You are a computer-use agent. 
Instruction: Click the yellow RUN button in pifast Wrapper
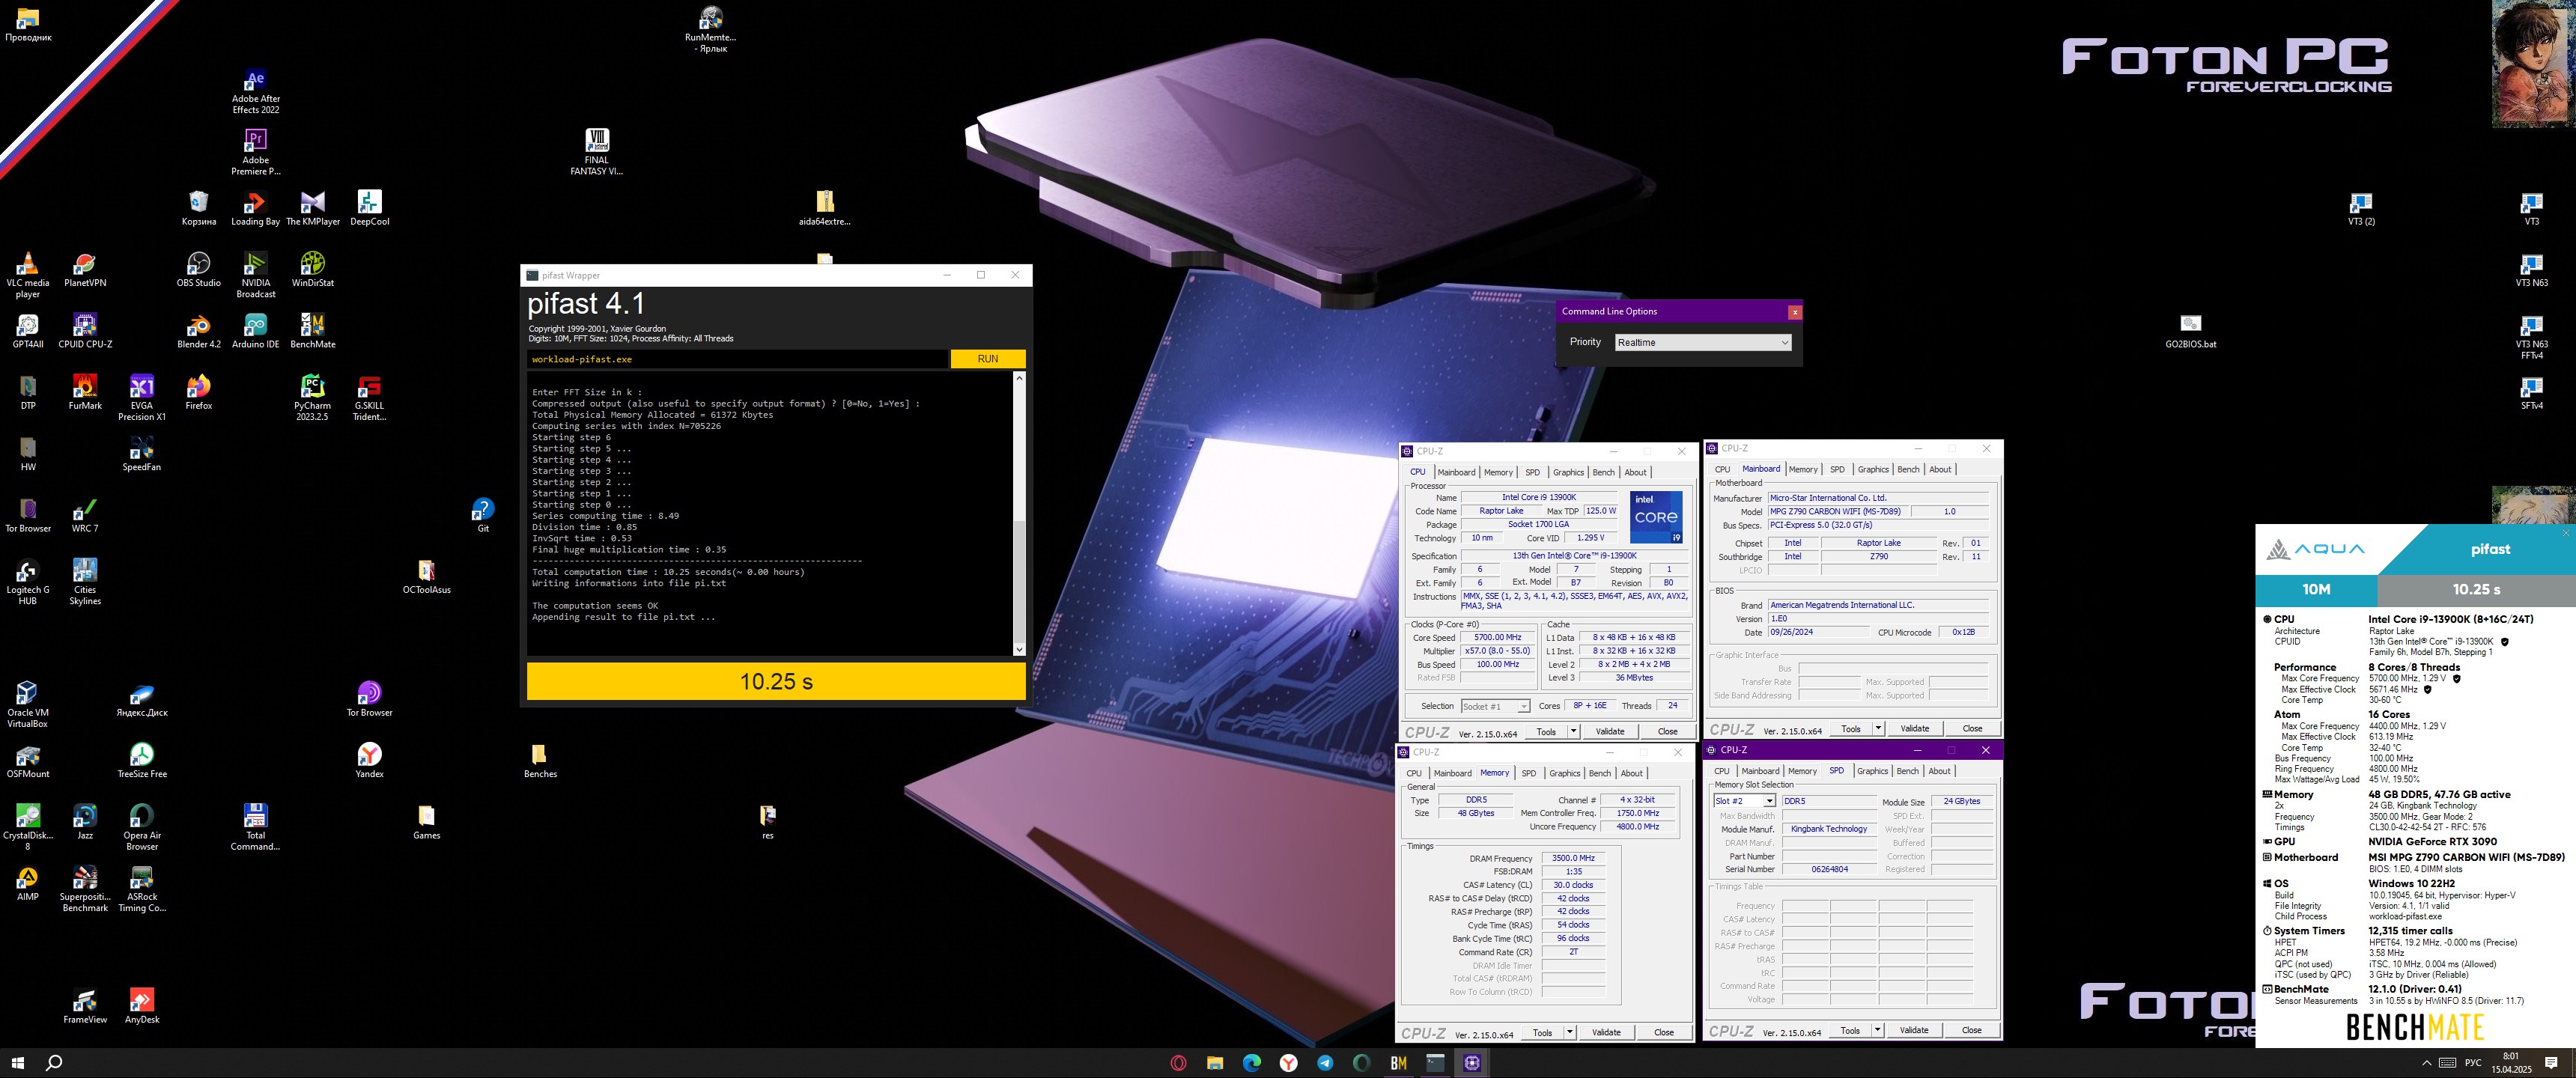coord(988,359)
